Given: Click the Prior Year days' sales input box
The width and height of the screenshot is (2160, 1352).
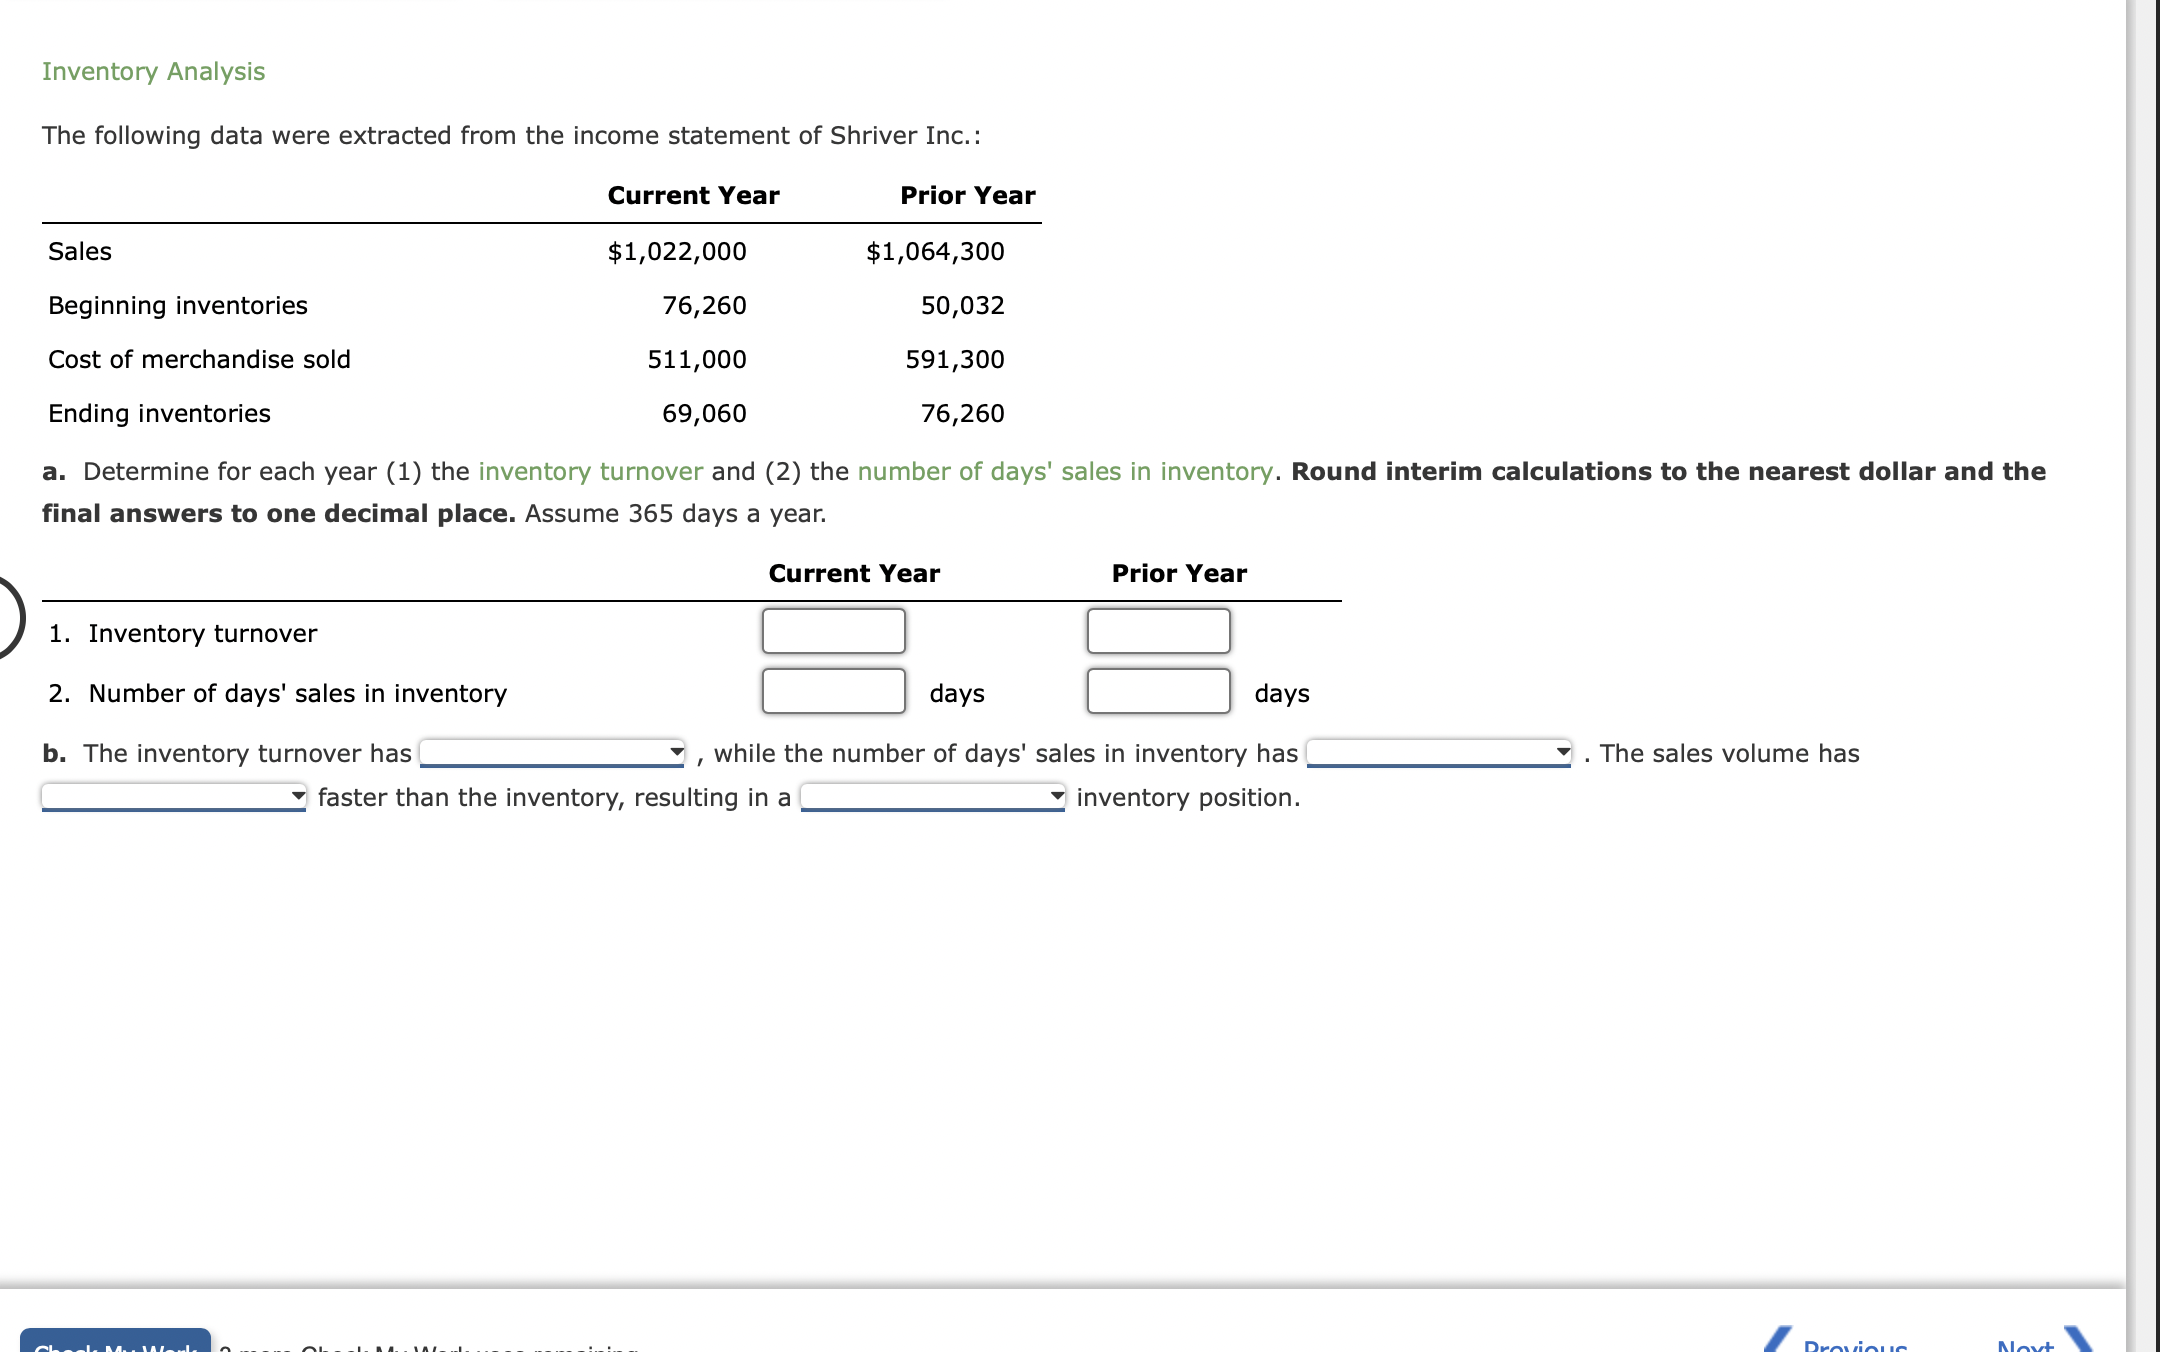Looking at the screenshot, I should tap(1158, 691).
